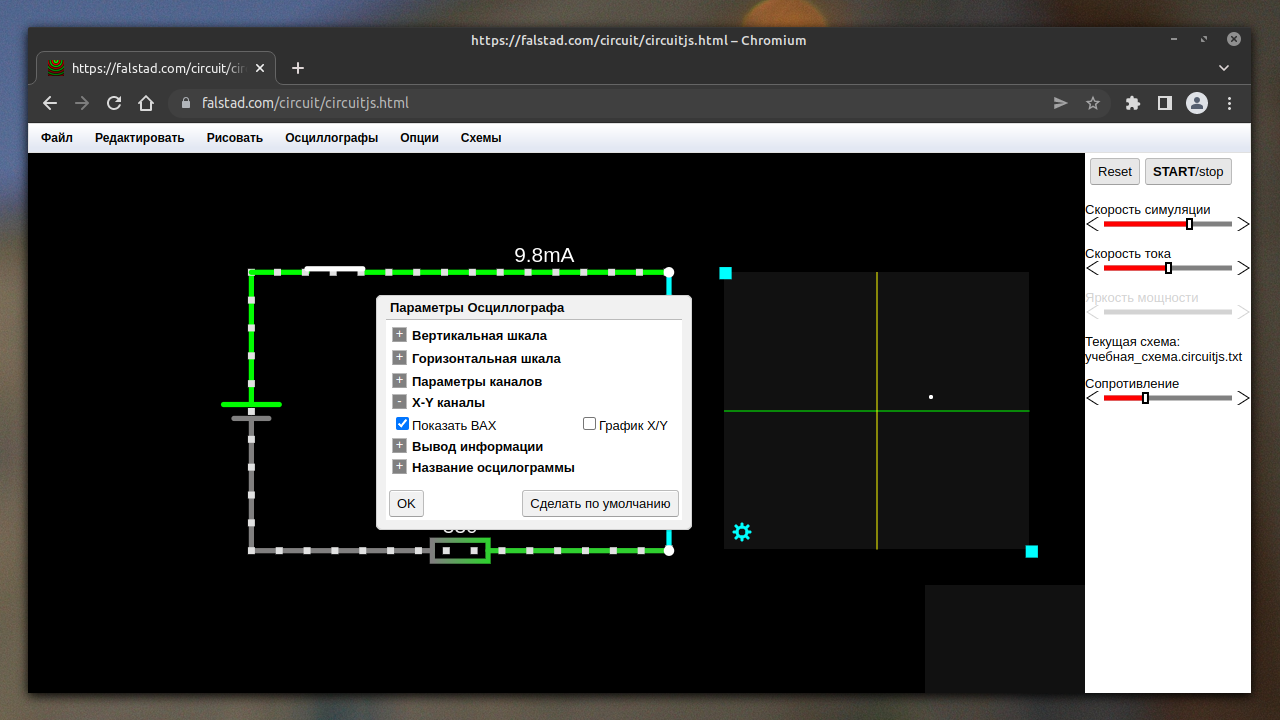Go to the browser home page icon
1280x720 pixels.
pos(146,103)
